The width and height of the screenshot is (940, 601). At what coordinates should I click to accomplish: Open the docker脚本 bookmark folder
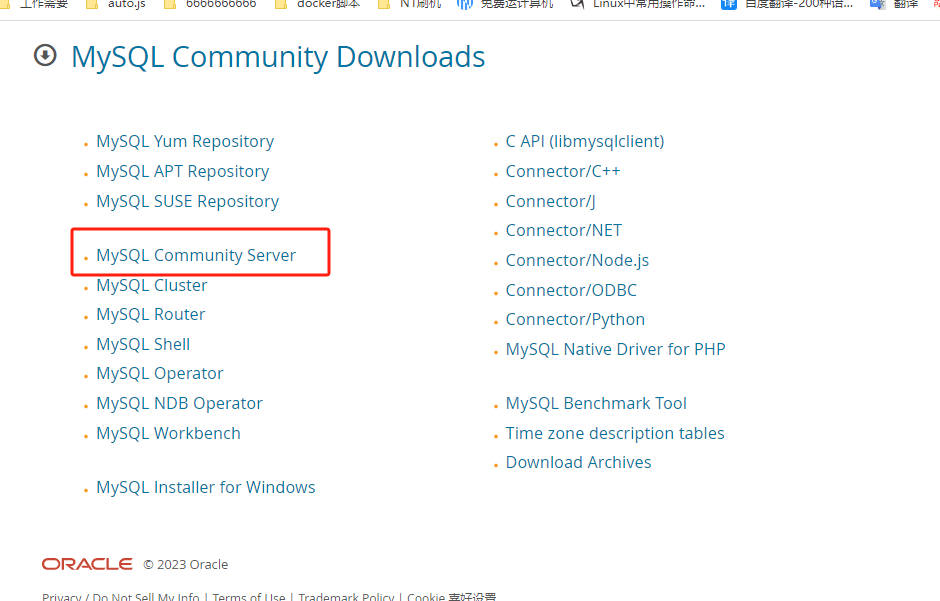point(320,4)
